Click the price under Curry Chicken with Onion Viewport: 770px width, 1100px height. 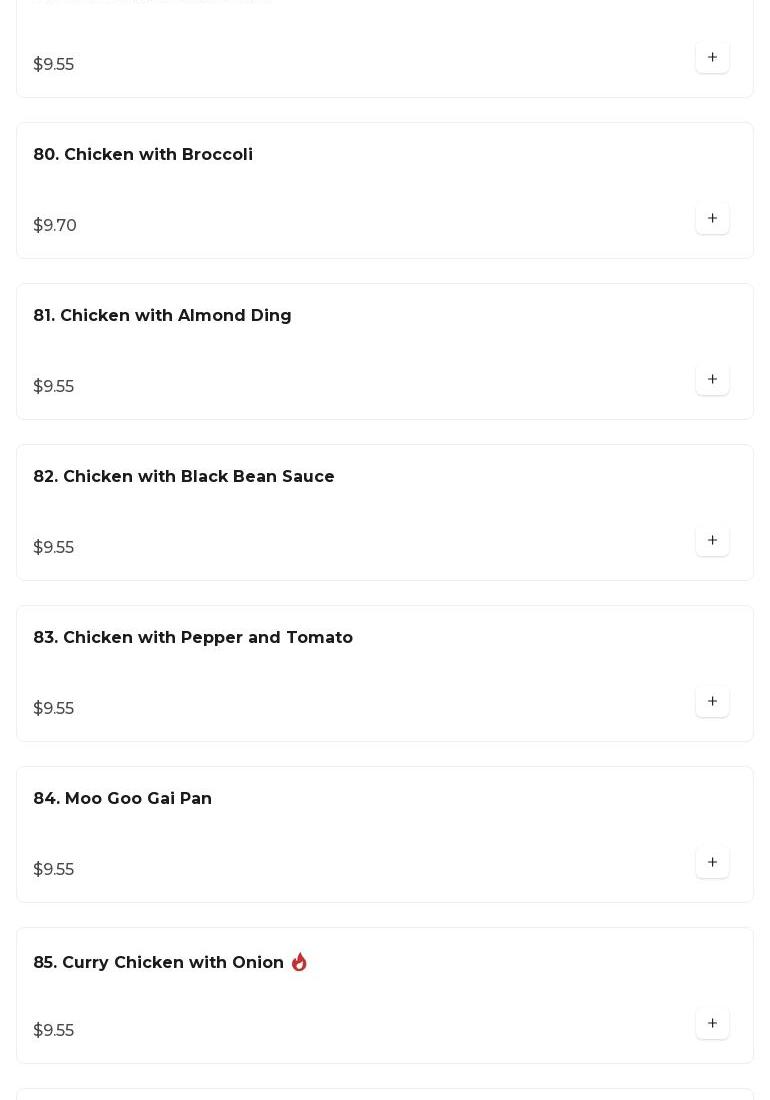[54, 1031]
